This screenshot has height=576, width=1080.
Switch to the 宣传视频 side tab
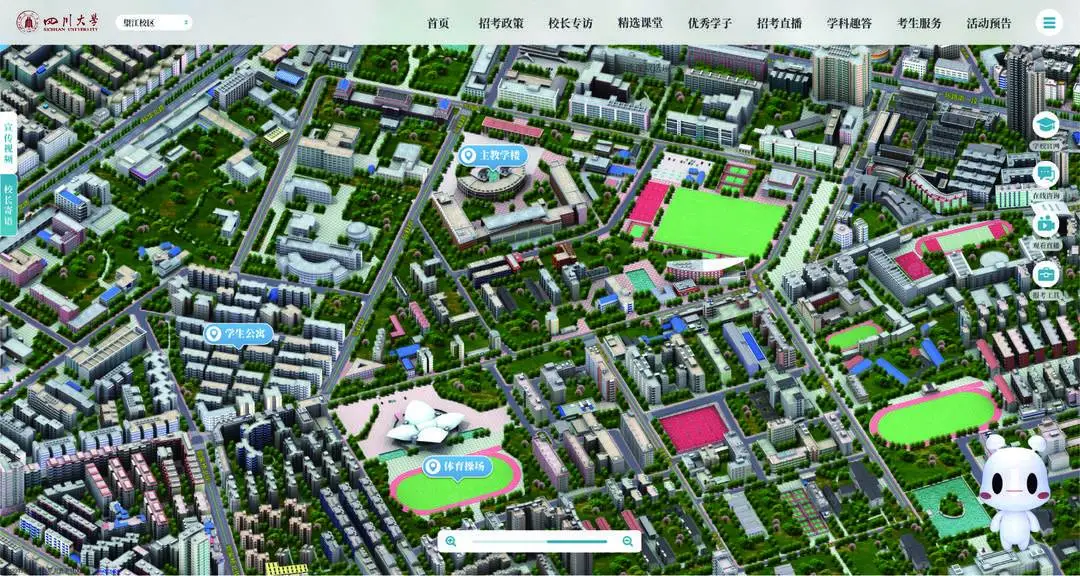pos(8,144)
